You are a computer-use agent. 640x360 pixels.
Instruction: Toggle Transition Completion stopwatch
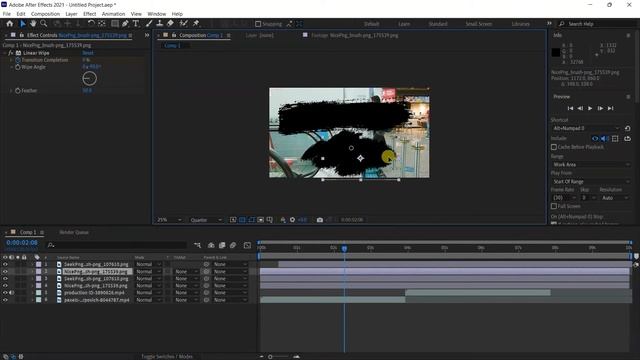coord(18,60)
